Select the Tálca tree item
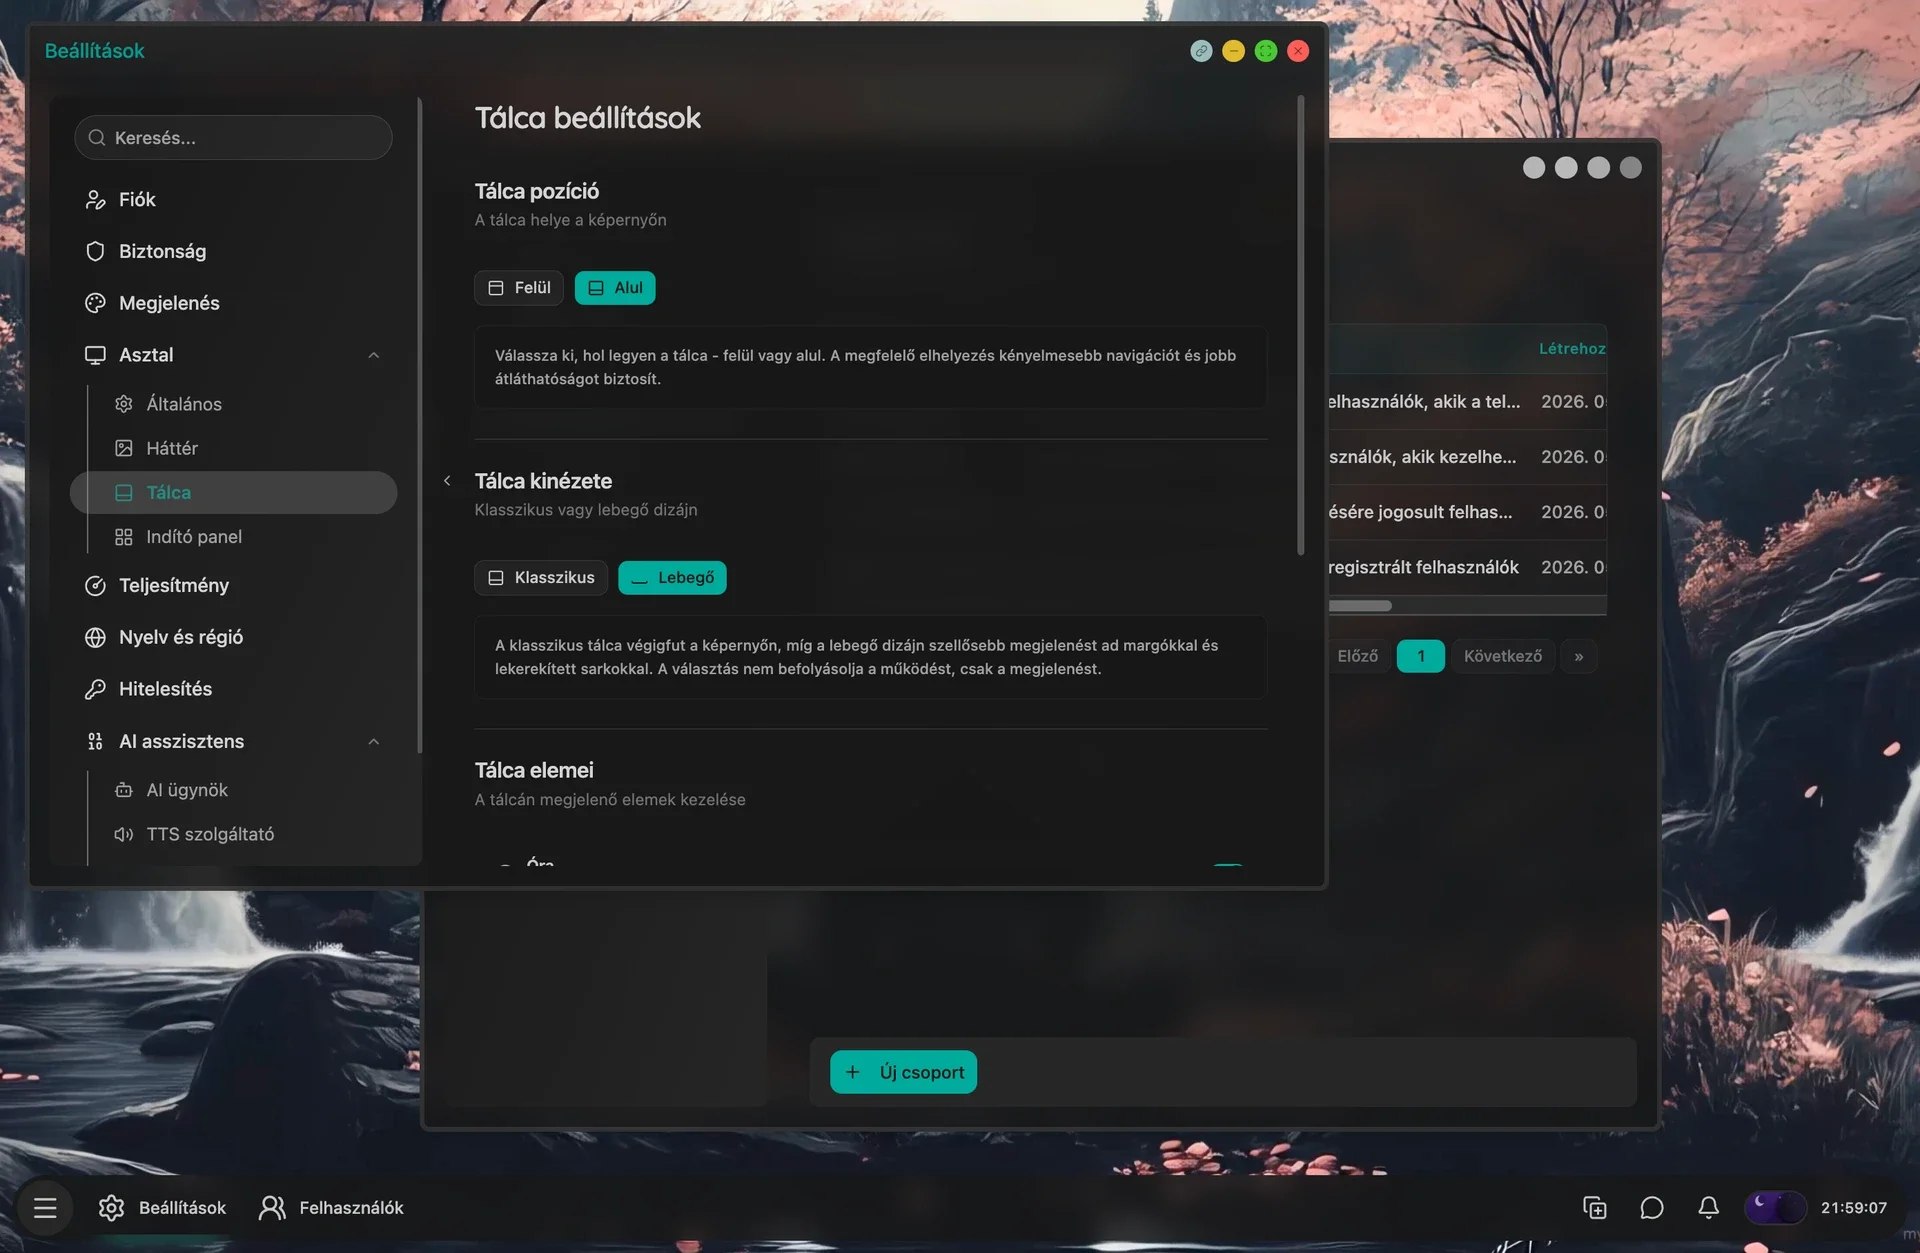This screenshot has height=1253, width=1920. click(x=233, y=492)
